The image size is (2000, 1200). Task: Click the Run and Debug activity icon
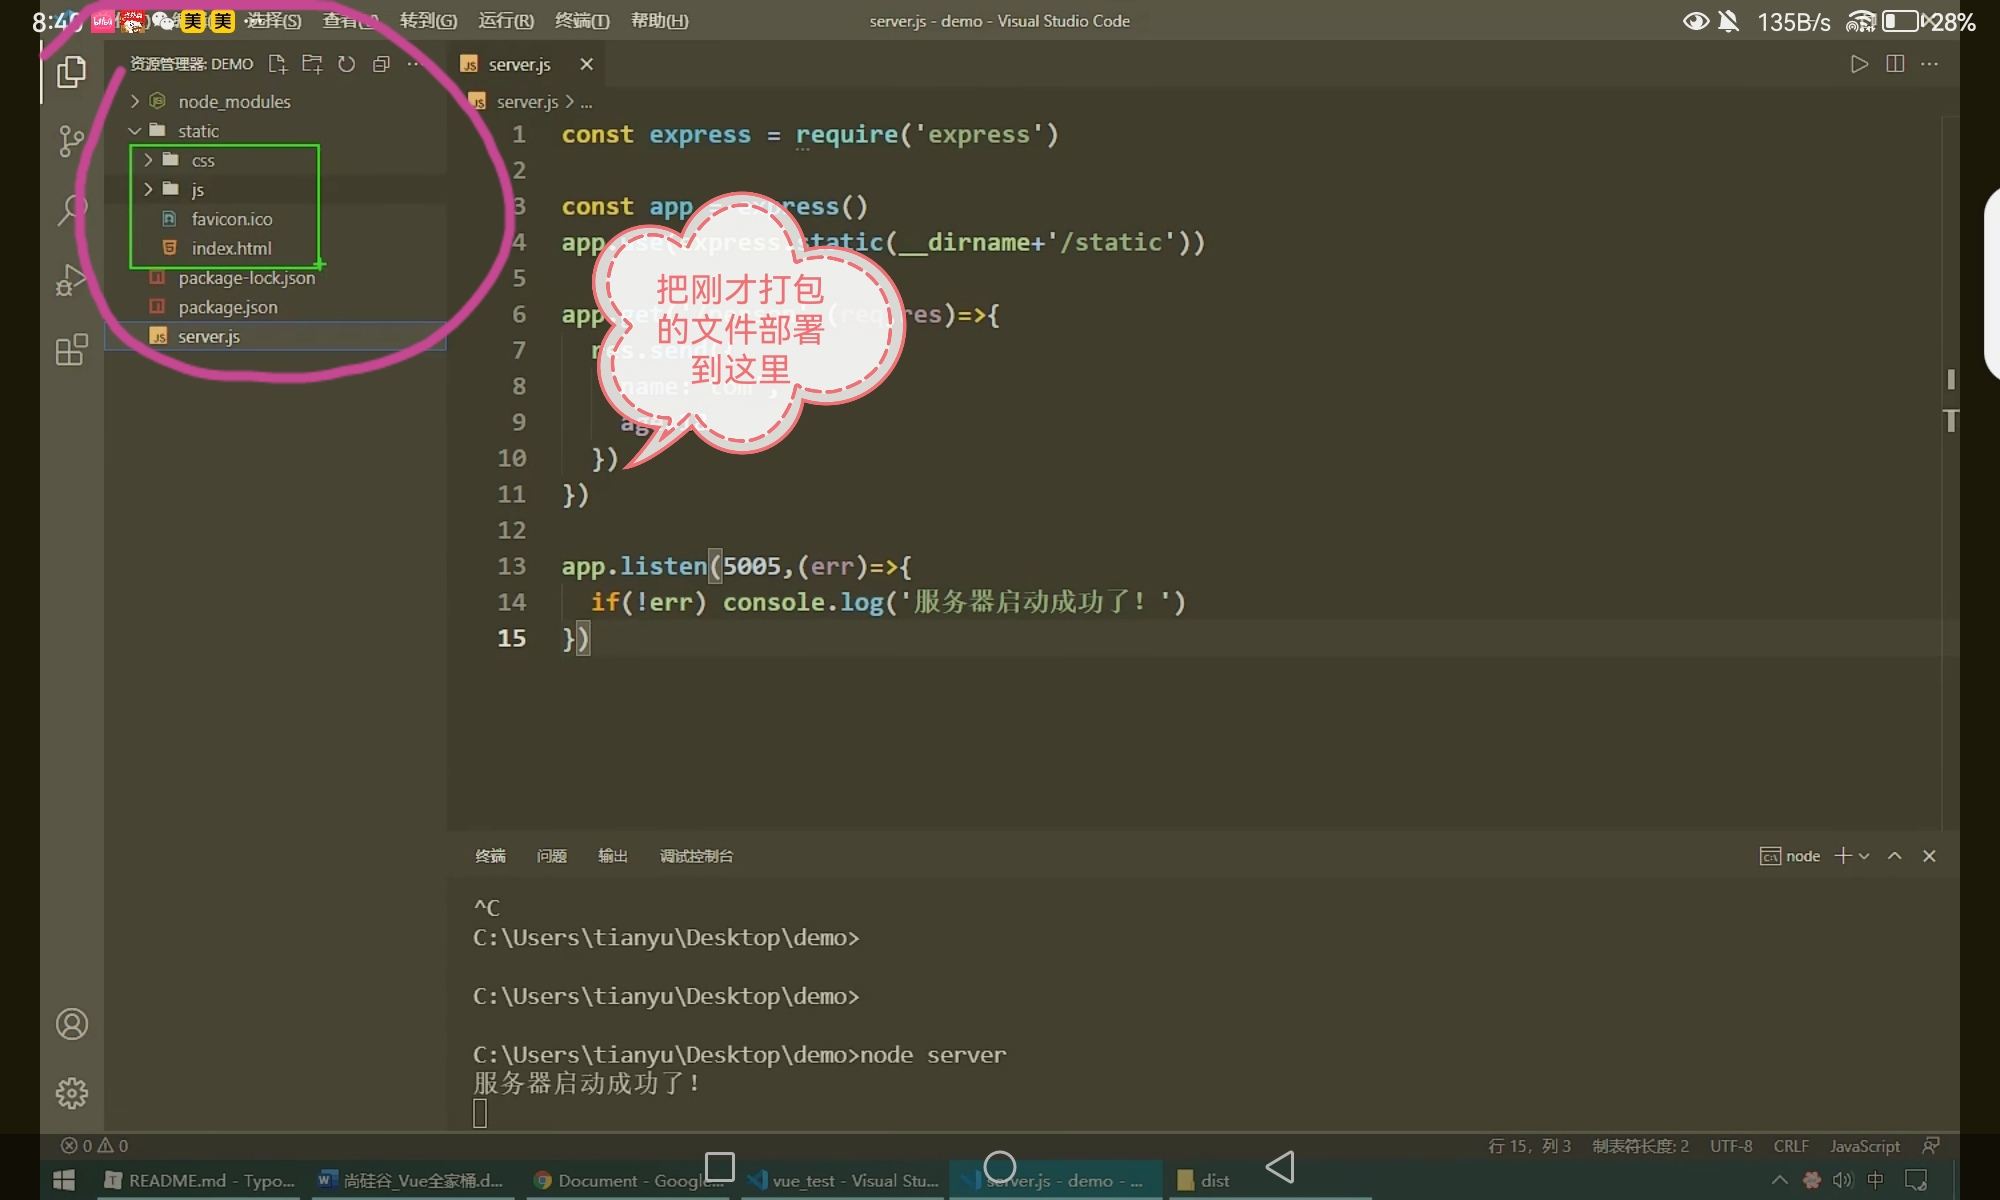(71, 280)
